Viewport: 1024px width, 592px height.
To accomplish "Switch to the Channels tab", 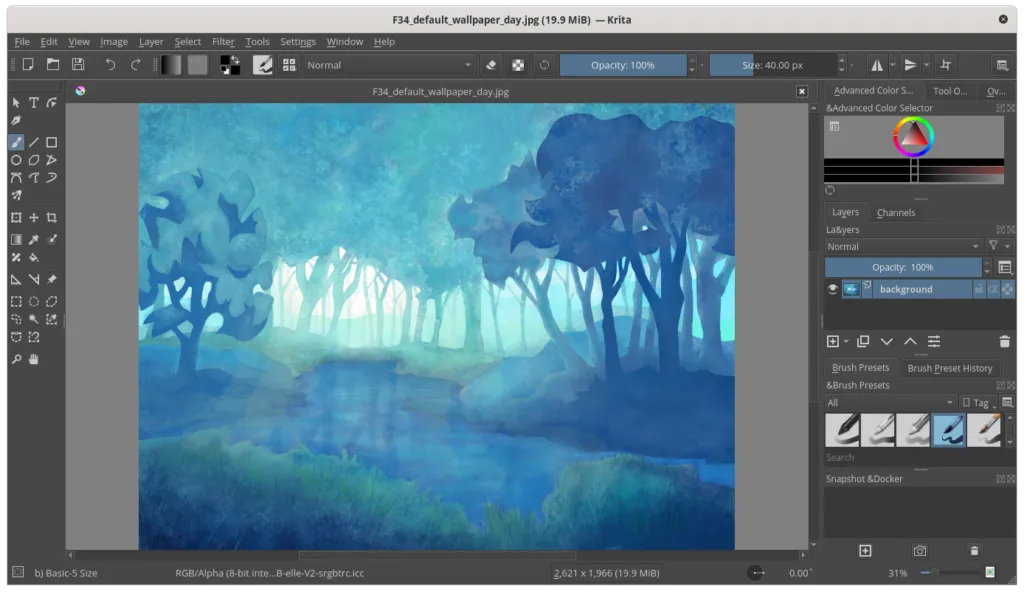I will [x=895, y=212].
